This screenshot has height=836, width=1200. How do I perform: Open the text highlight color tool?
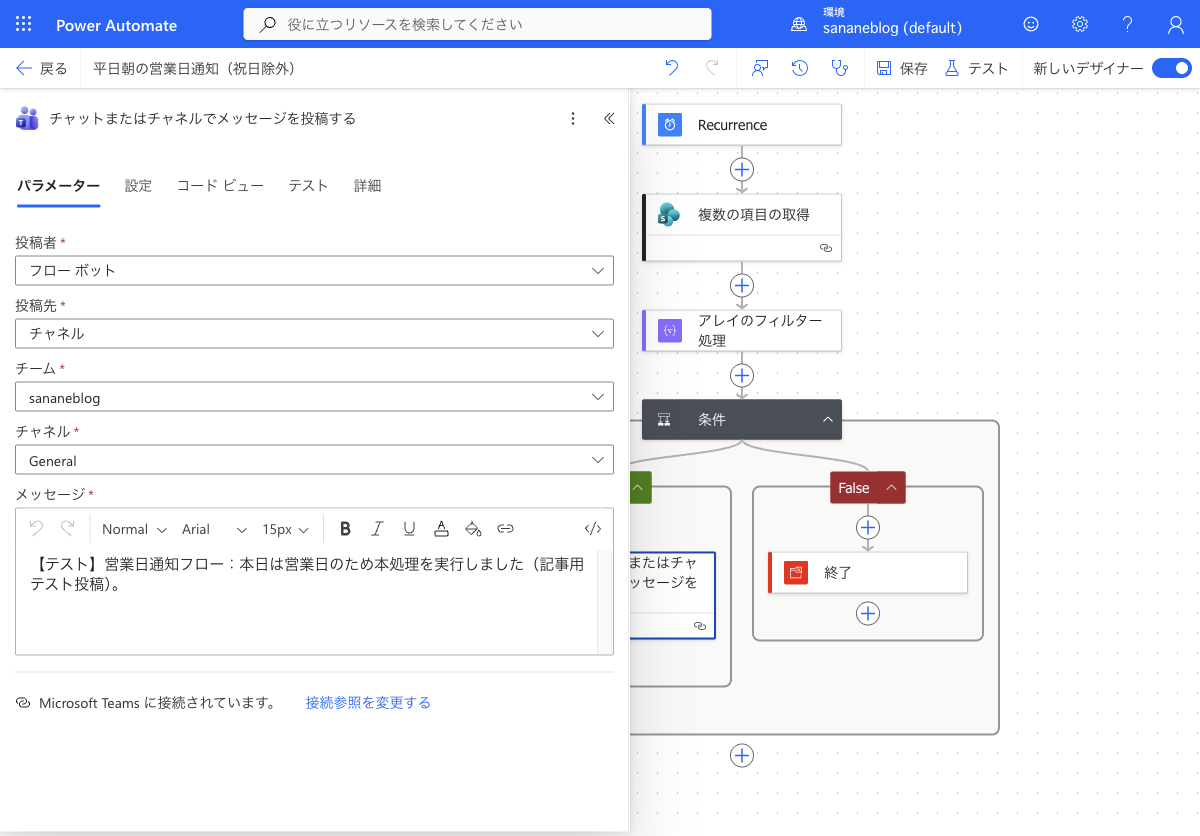tap(441, 529)
